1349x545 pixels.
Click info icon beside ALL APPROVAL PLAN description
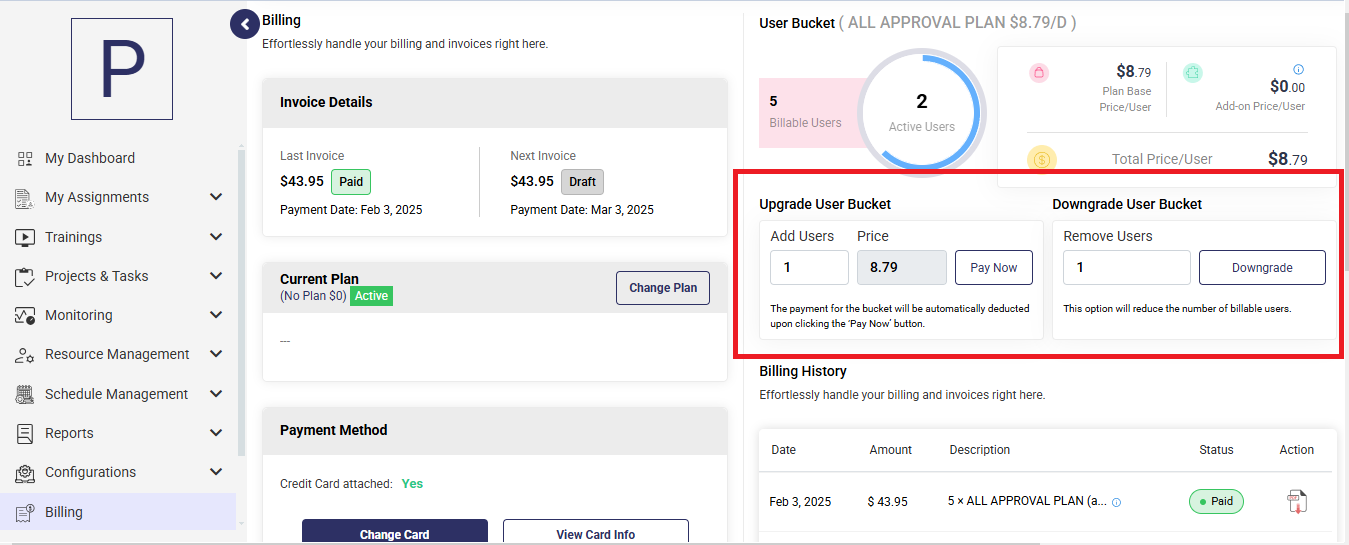tap(1117, 502)
